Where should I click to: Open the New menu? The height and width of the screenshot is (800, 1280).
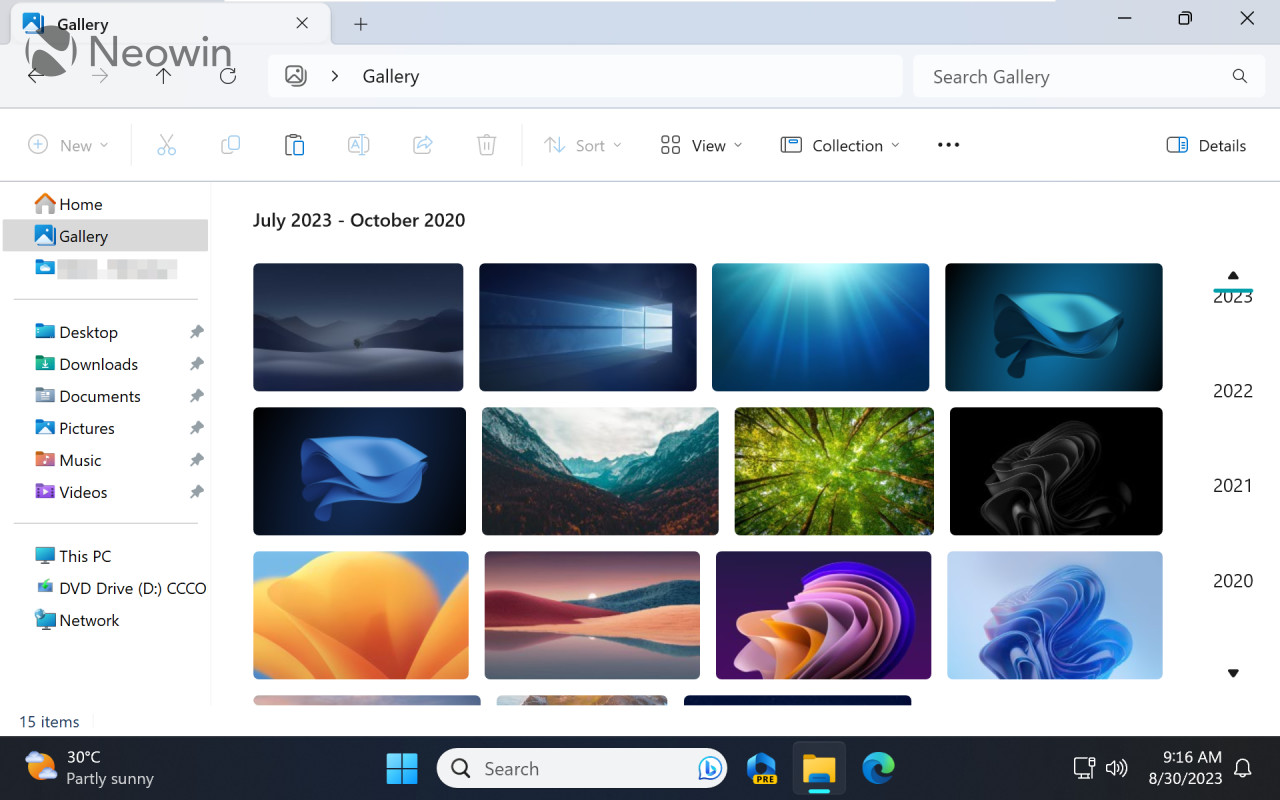click(68, 145)
